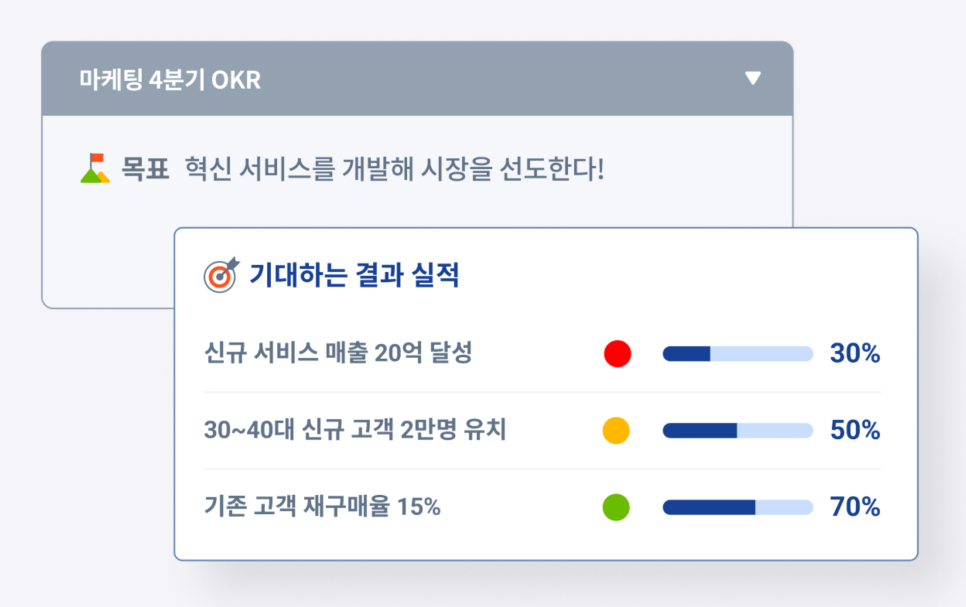Click the red status dot

click(x=617, y=354)
